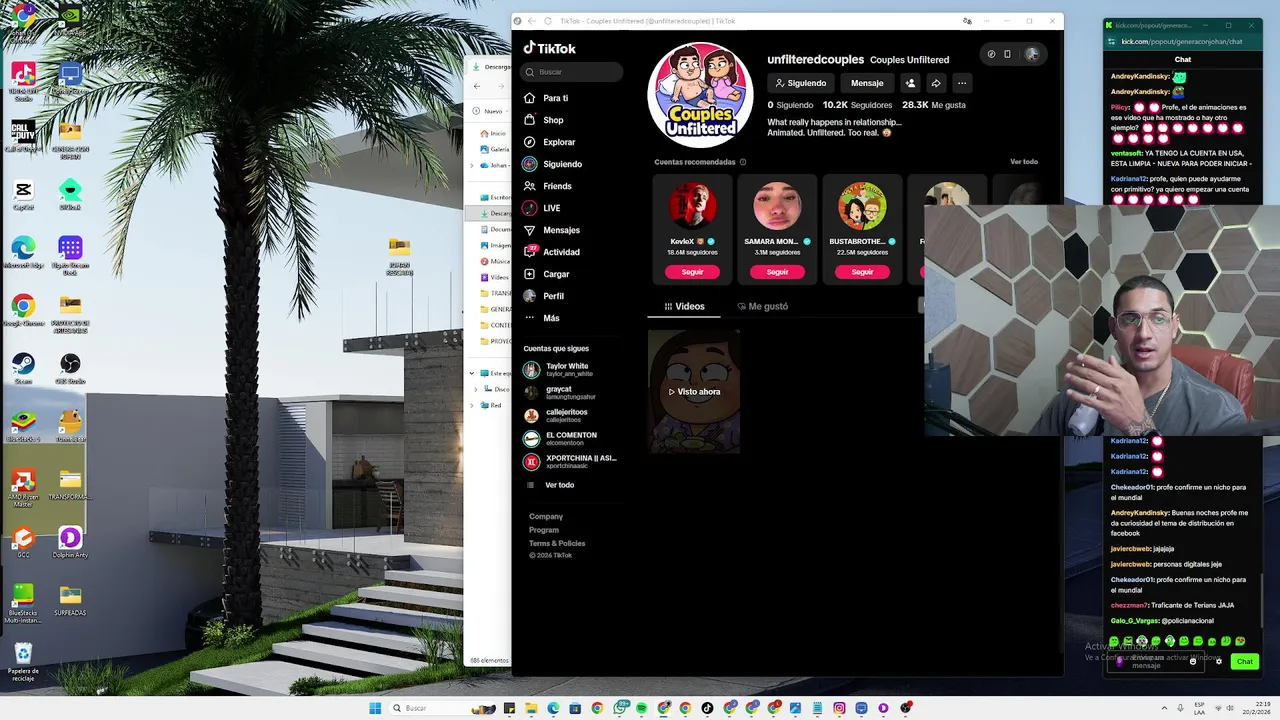Open KevleX profile avatar
The height and width of the screenshot is (720, 1280).
(x=693, y=207)
